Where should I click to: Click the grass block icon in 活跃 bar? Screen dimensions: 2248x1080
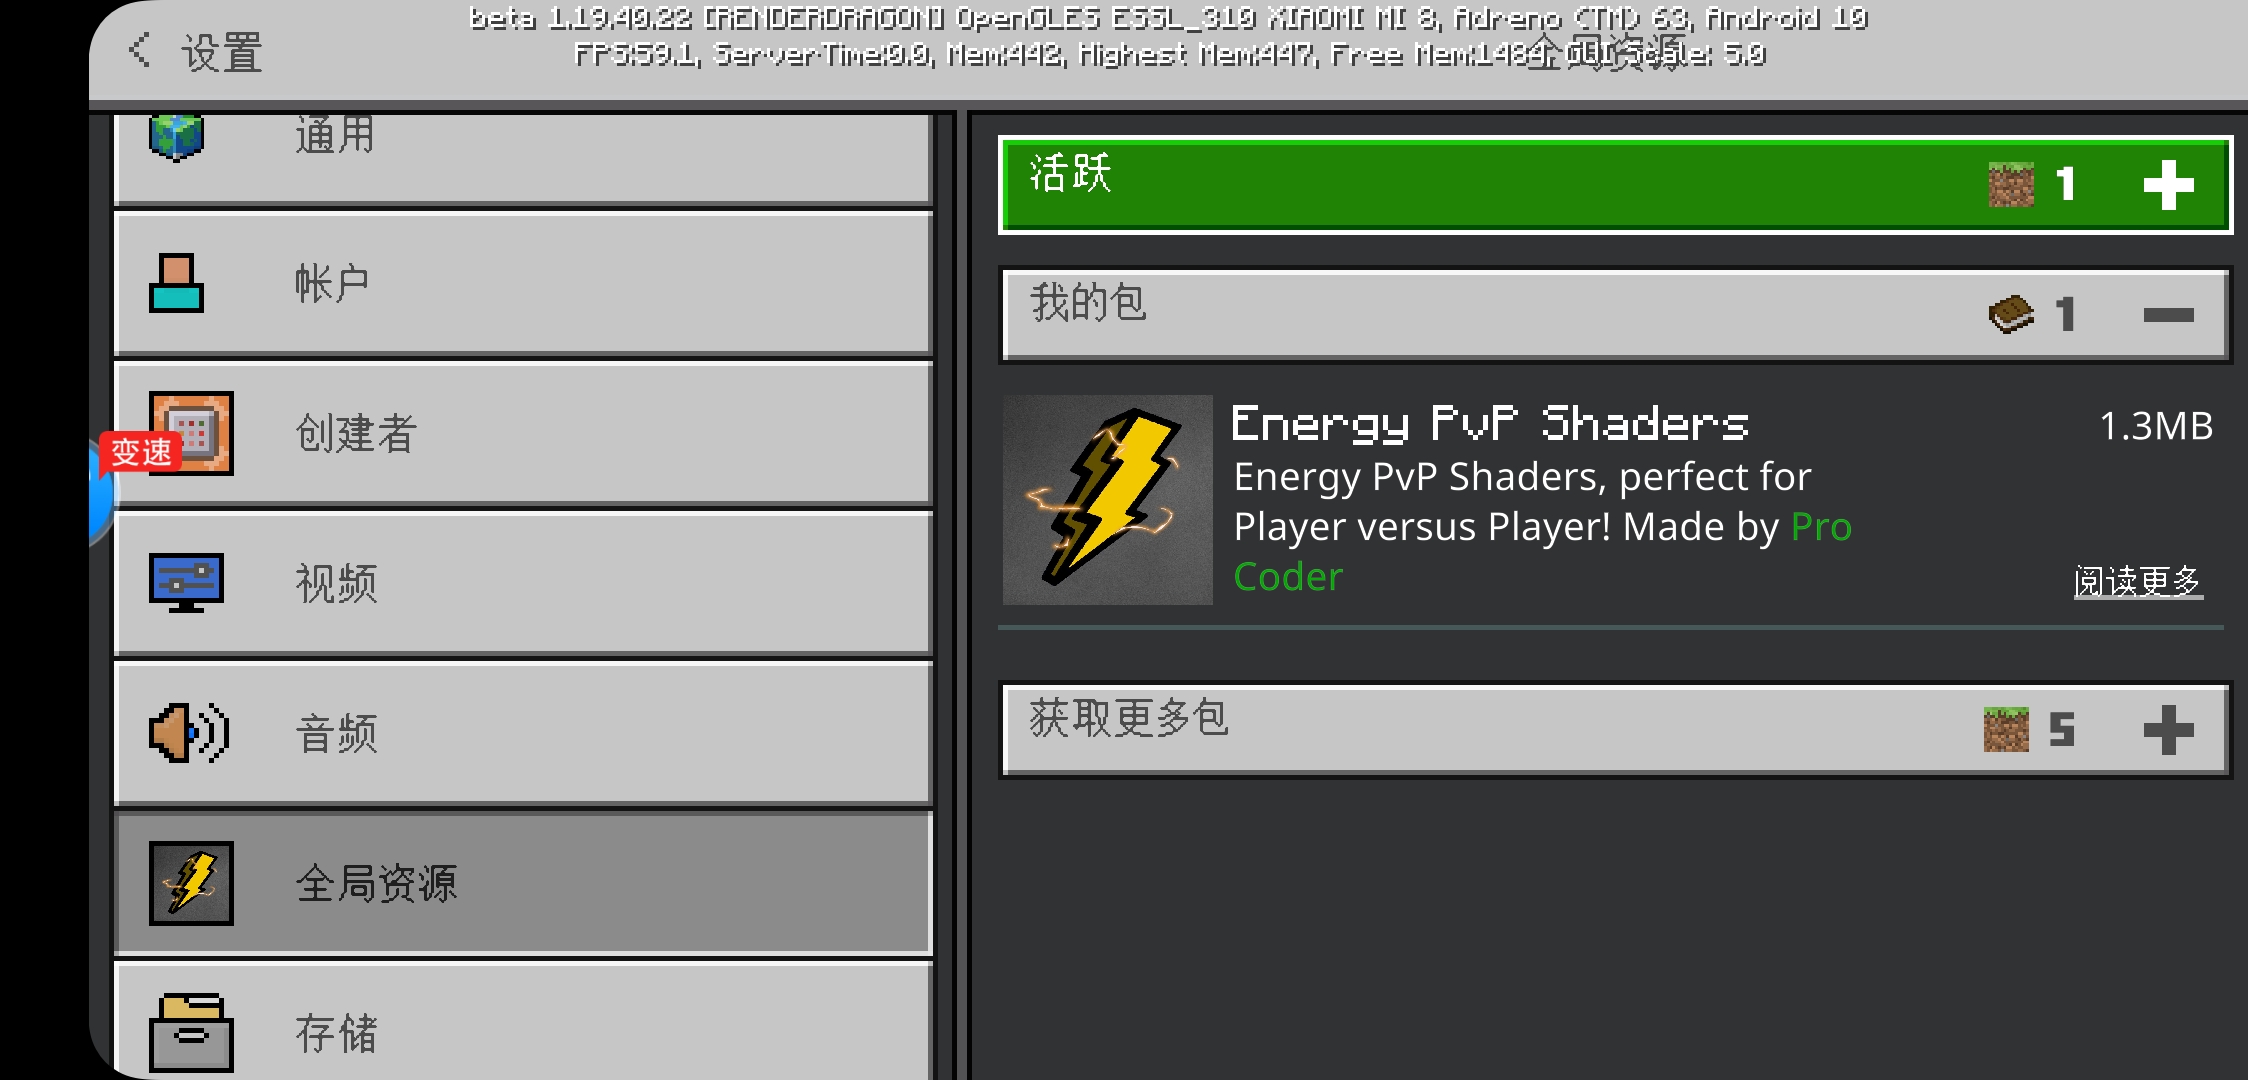[2011, 185]
